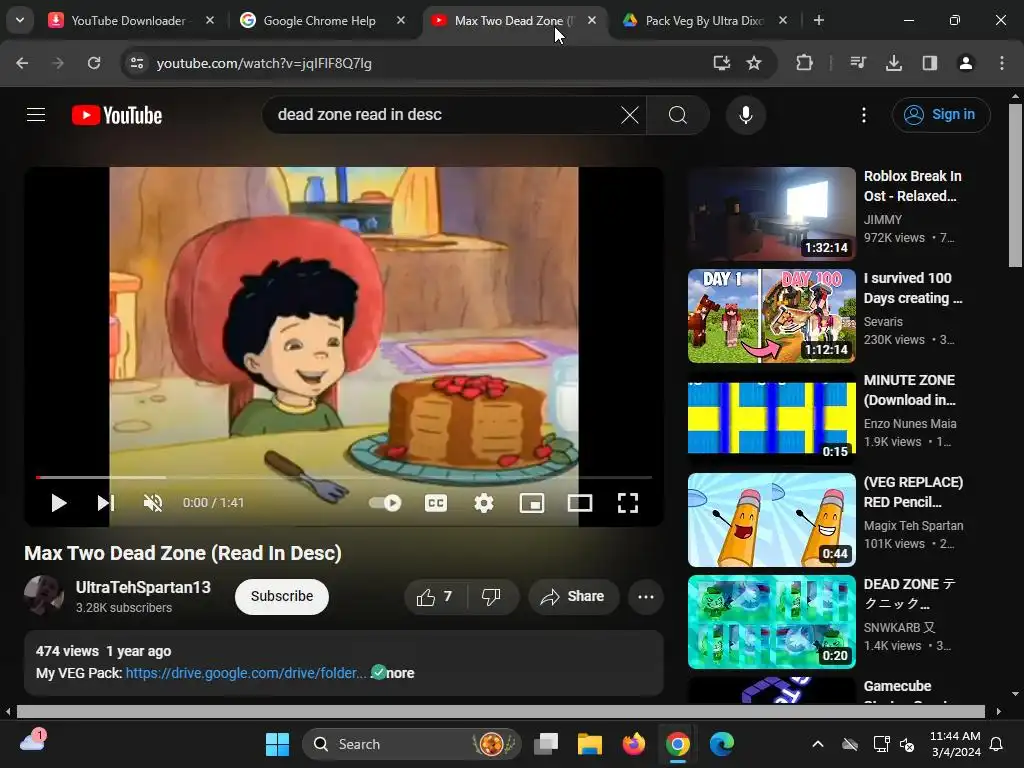Open Windows taskbar Search box
The image size is (1024, 768).
point(411,744)
